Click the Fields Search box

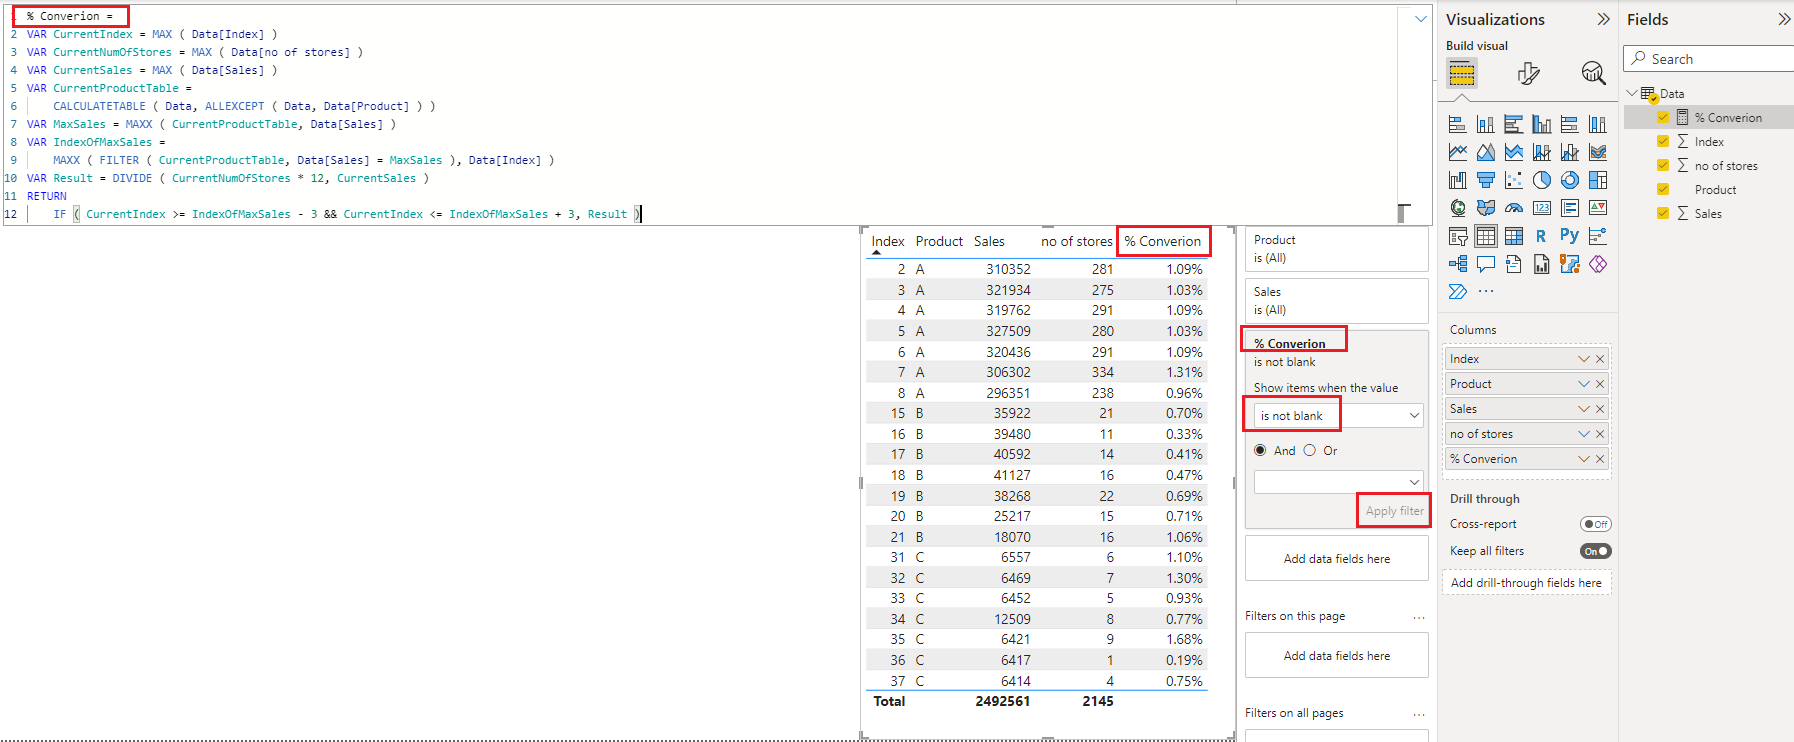pyautogui.click(x=1709, y=59)
